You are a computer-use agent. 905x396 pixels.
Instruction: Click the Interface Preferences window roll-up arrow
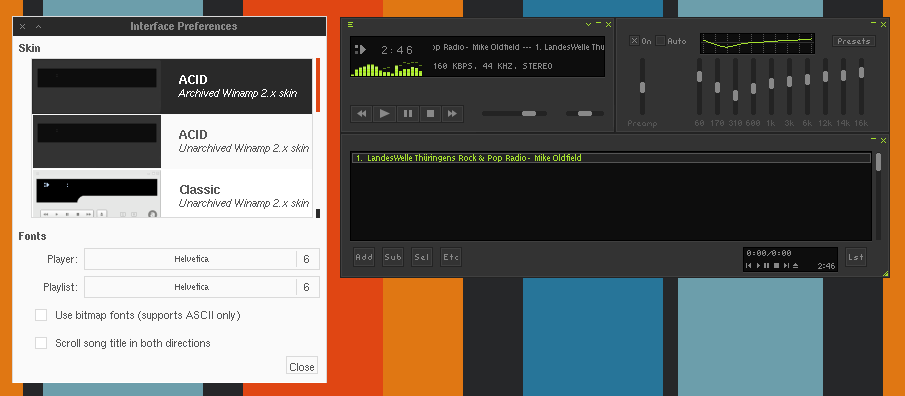click(x=38, y=27)
